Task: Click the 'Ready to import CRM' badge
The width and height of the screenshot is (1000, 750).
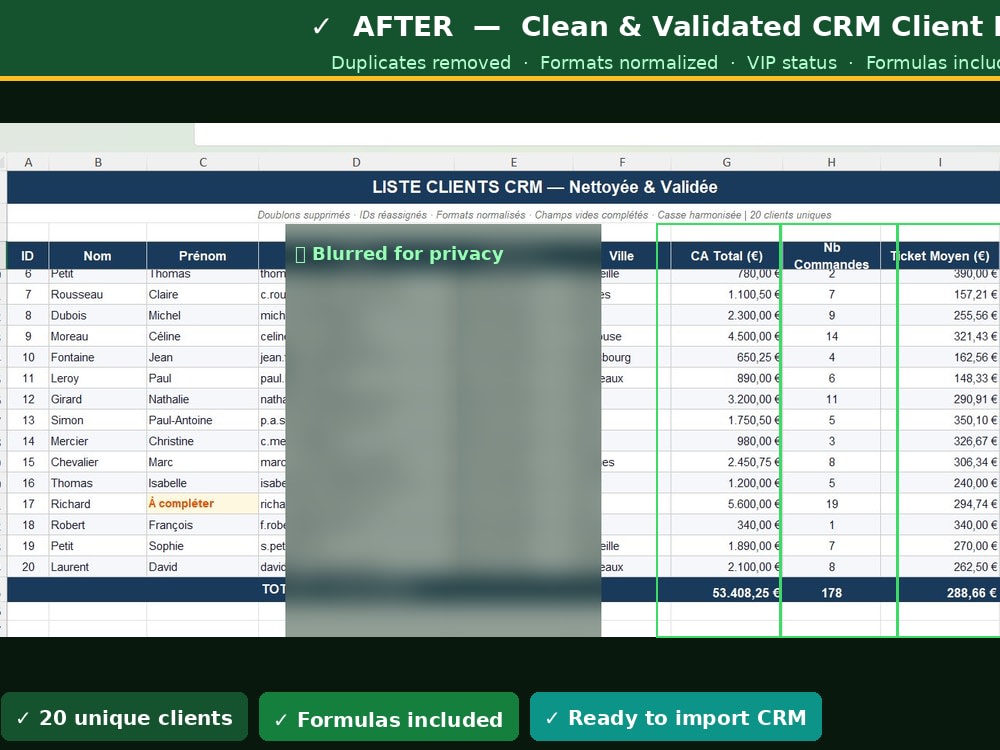Action: point(676,717)
